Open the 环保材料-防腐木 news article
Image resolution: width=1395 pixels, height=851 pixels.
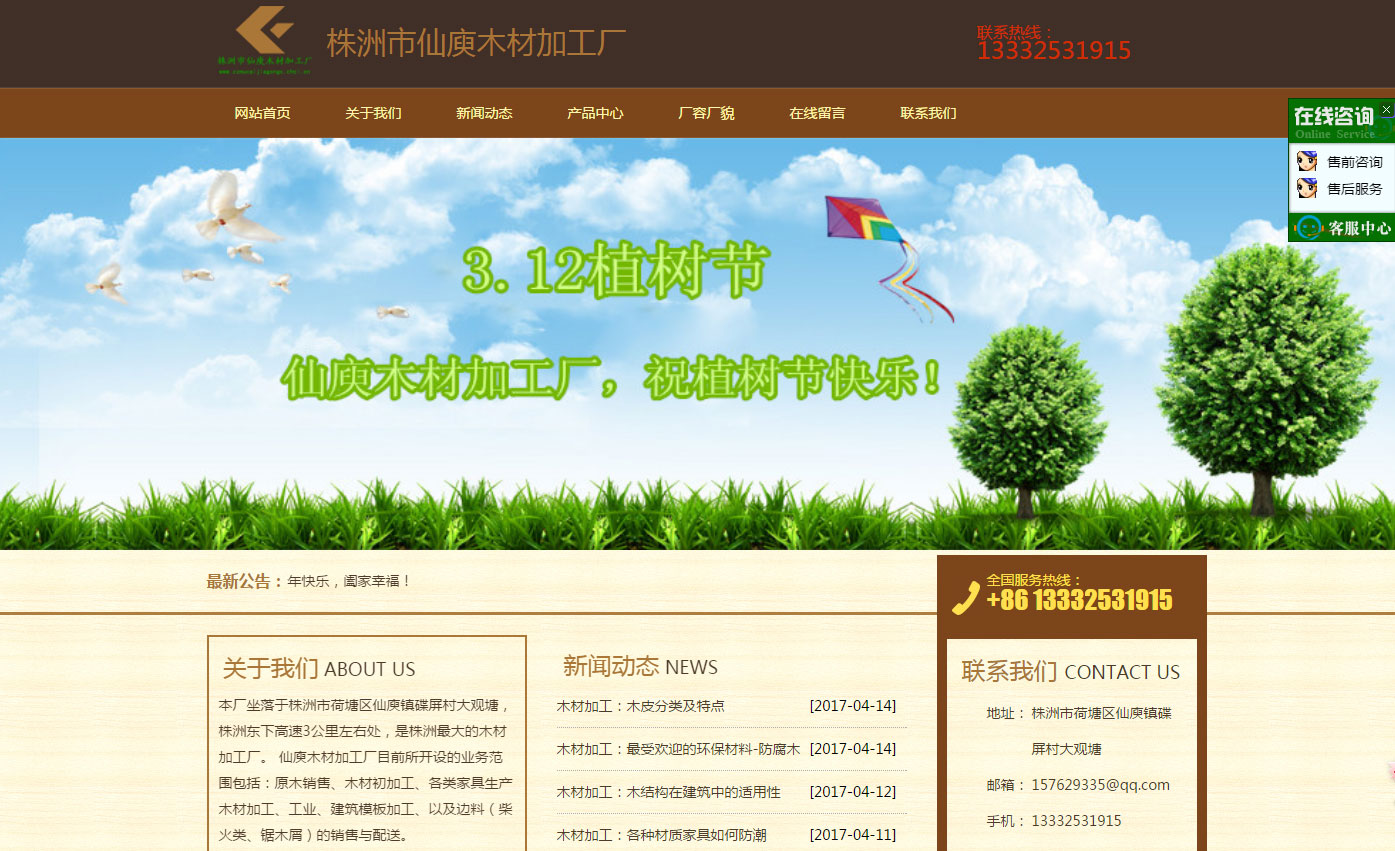678,749
